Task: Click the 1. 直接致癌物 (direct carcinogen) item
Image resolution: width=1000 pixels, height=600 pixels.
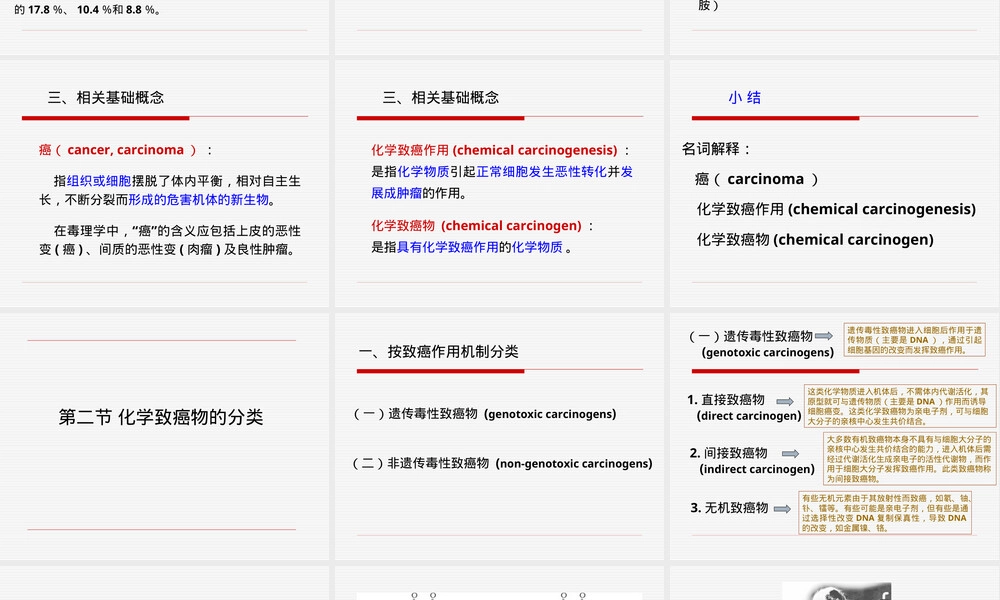Action: click(x=744, y=407)
